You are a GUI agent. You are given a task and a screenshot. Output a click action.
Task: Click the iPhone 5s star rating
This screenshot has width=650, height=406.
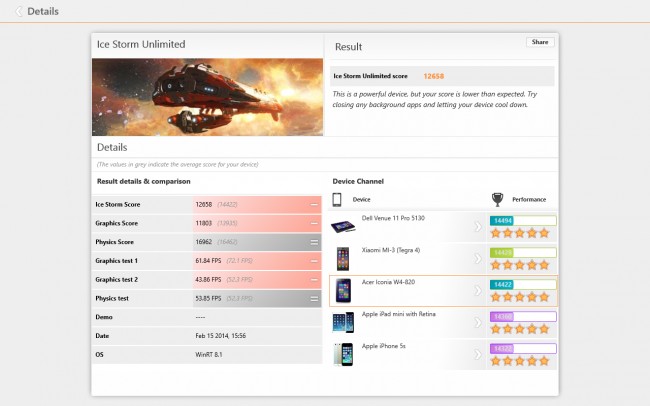click(520, 361)
